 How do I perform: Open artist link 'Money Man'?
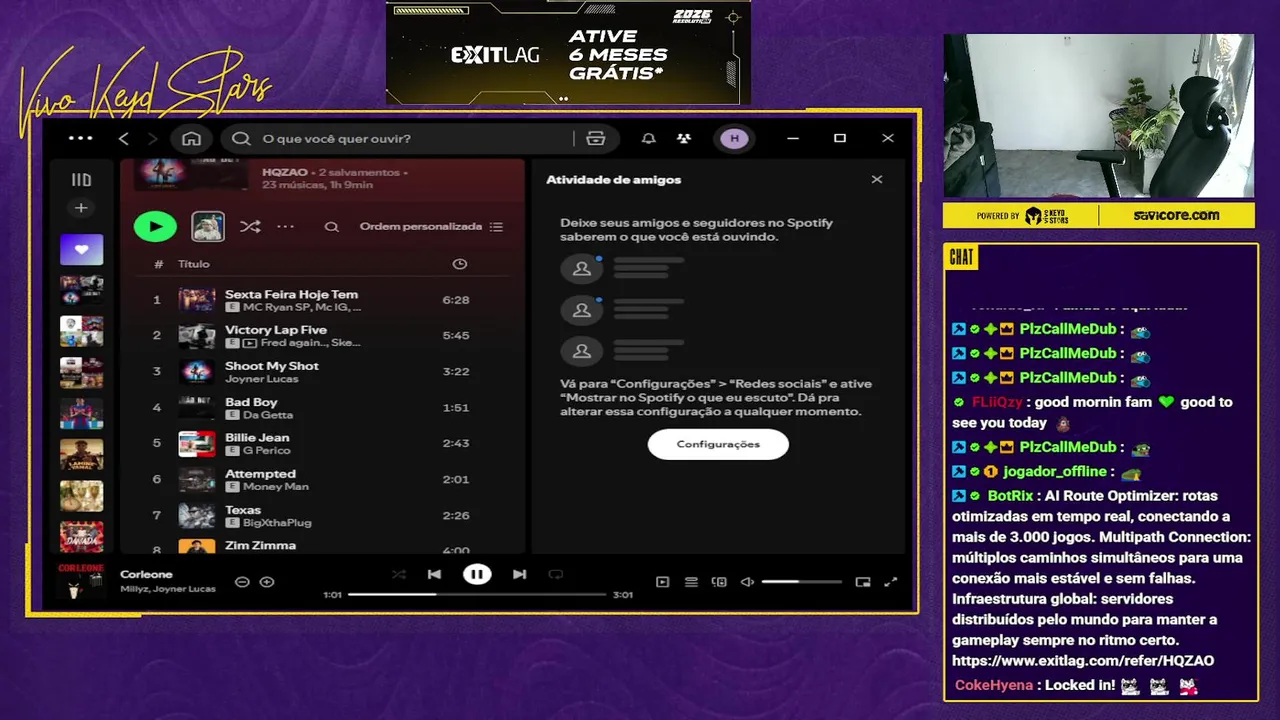[x=276, y=487]
